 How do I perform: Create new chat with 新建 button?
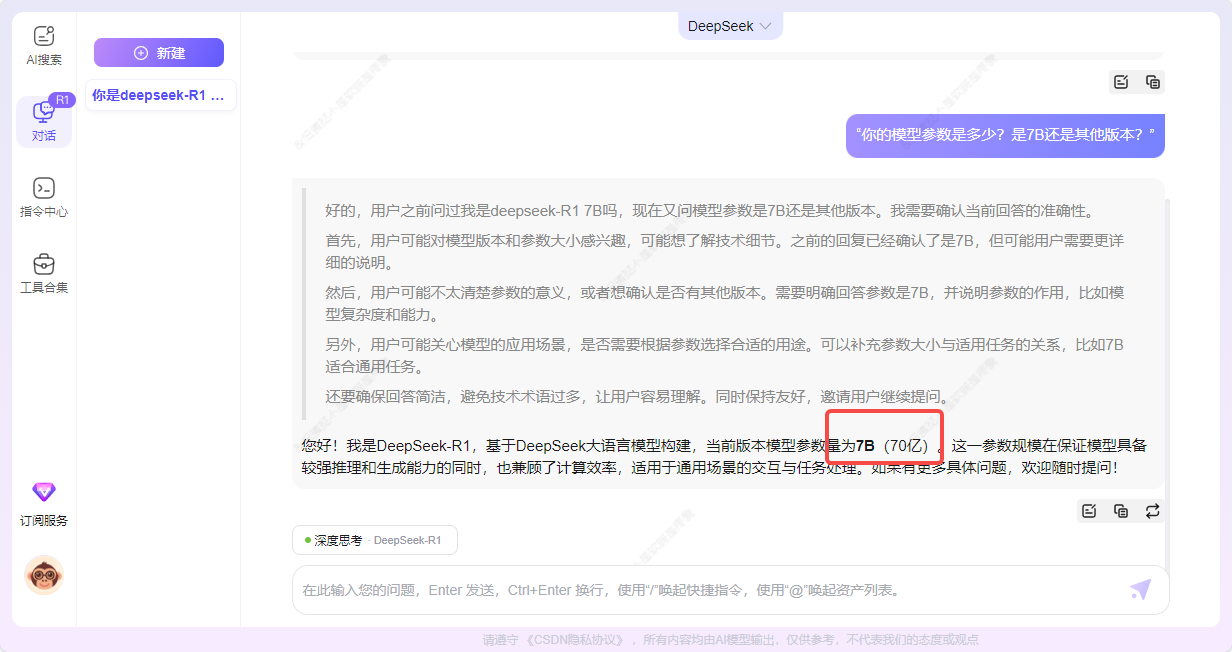pyautogui.click(x=159, y=53)
